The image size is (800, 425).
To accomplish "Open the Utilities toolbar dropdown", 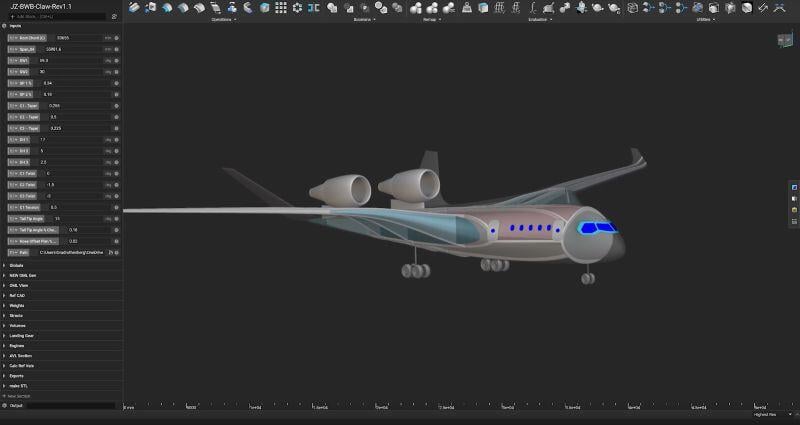I will click(x=706, y=19).
